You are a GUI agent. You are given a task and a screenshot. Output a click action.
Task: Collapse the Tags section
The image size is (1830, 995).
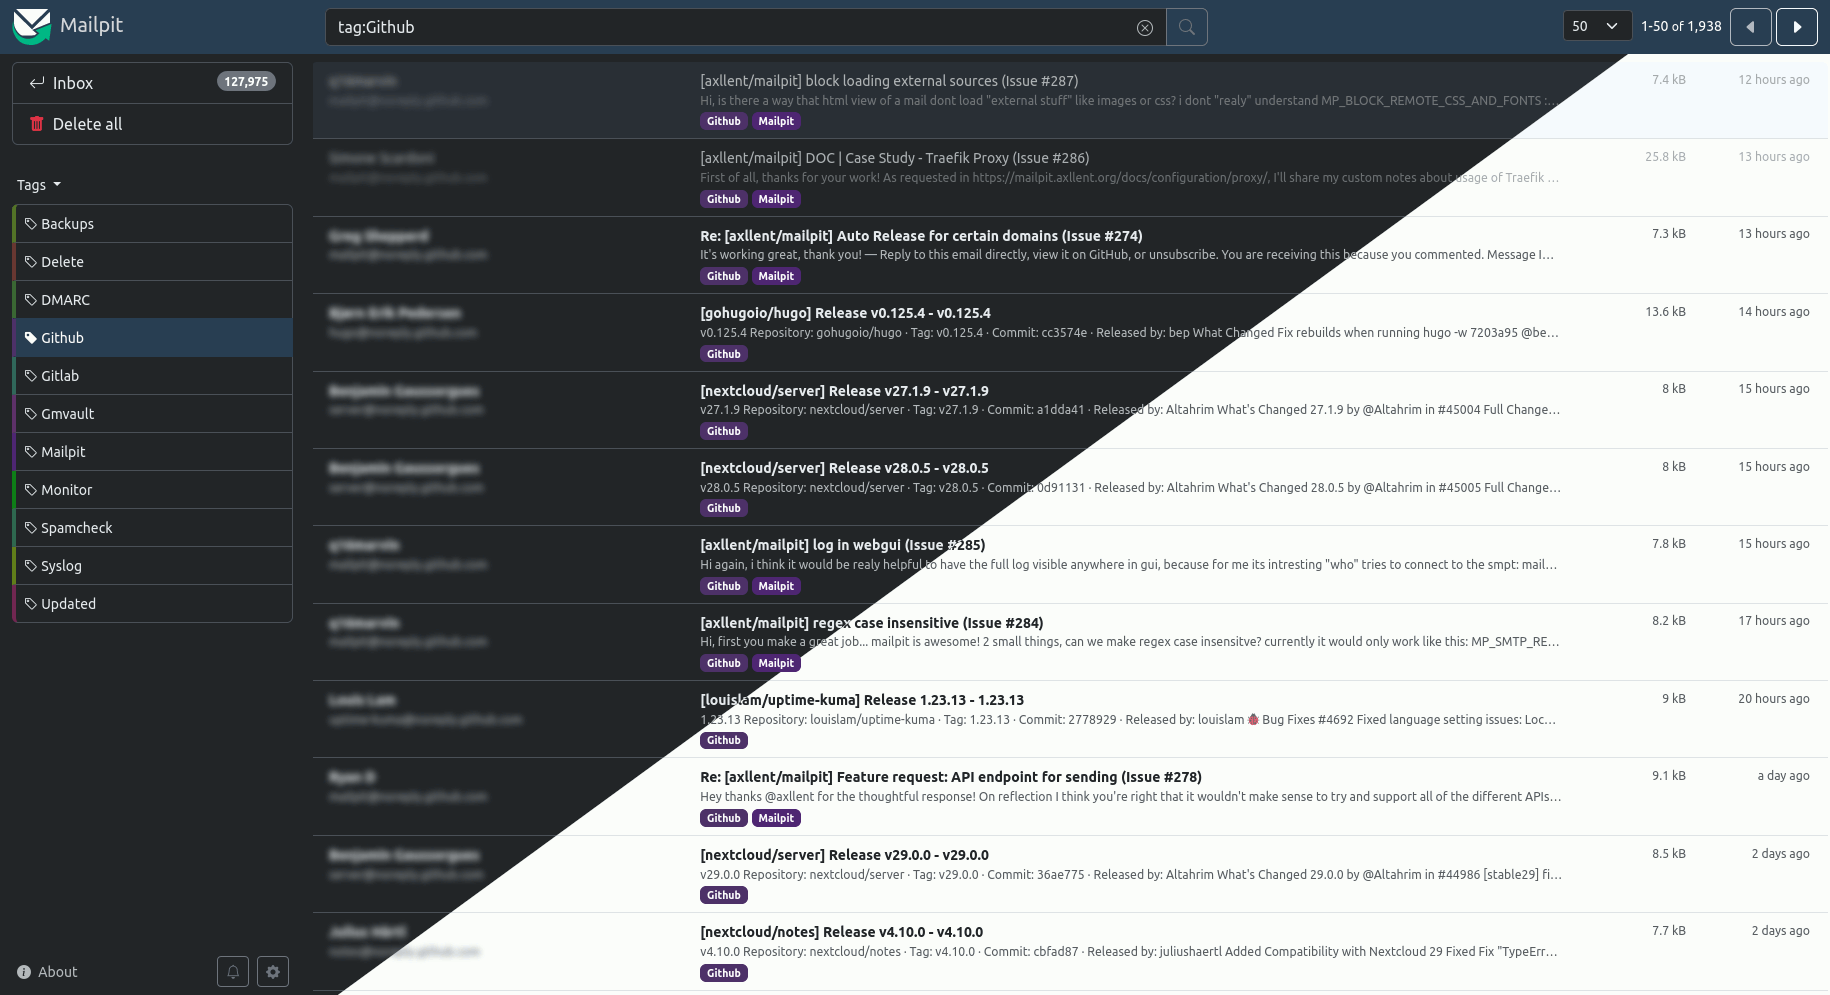click(39, 185)
